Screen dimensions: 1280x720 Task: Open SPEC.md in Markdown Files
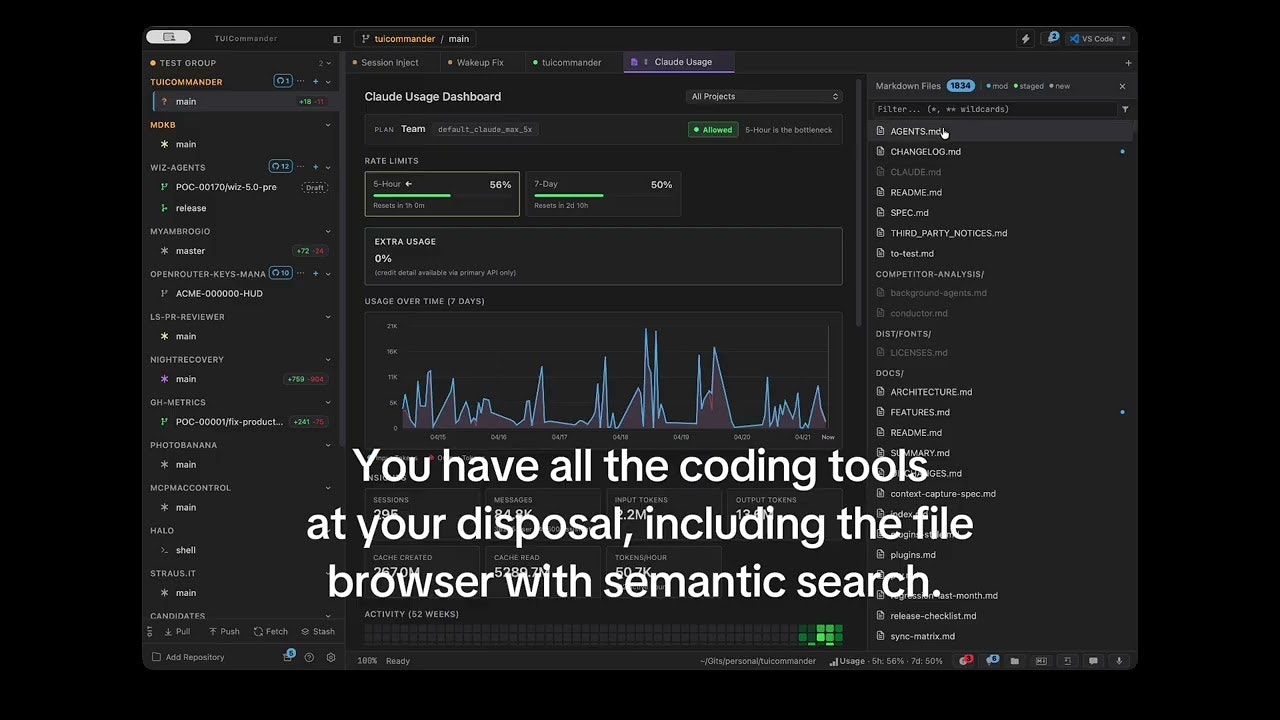click(x=1000, y=213)
